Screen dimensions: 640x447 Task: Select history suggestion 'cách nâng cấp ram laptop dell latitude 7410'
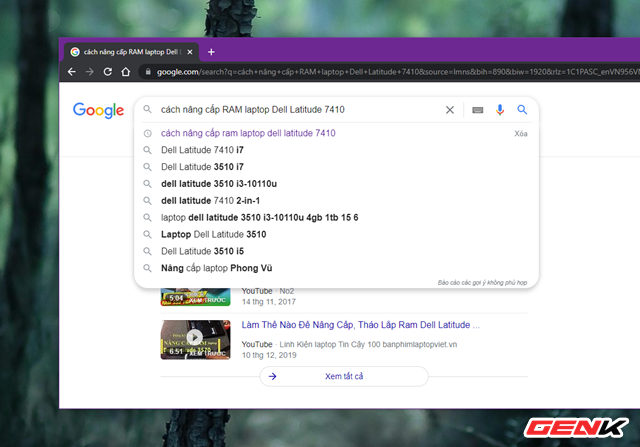(248, 133)
